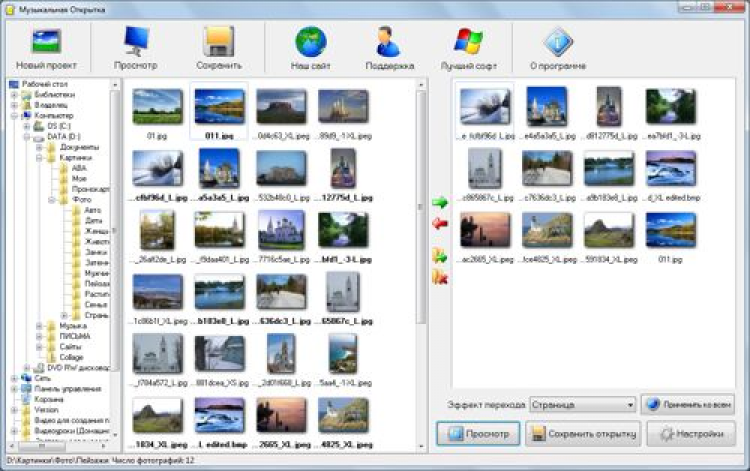Collapse the Фото folder node
750x471 pixels.
click(x=52, y=200)
